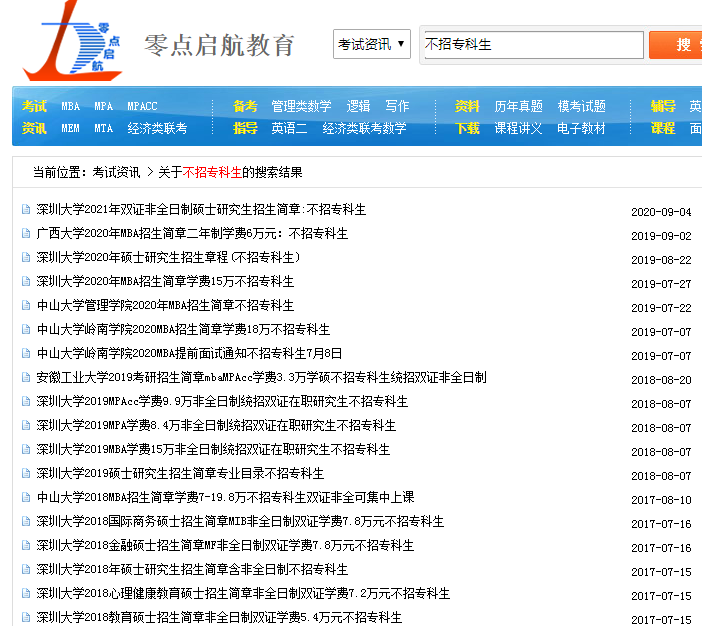This screenshot has width=702, height=626.
Task: Open 中山大学岭南学院2020MBA提前面试通知 article
Action: tap(189, 354)
